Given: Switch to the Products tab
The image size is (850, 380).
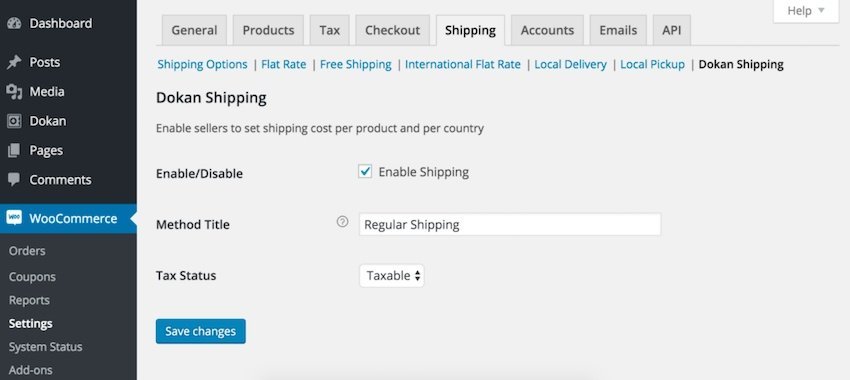Looking at the screenshot, I should pos(268,30).
